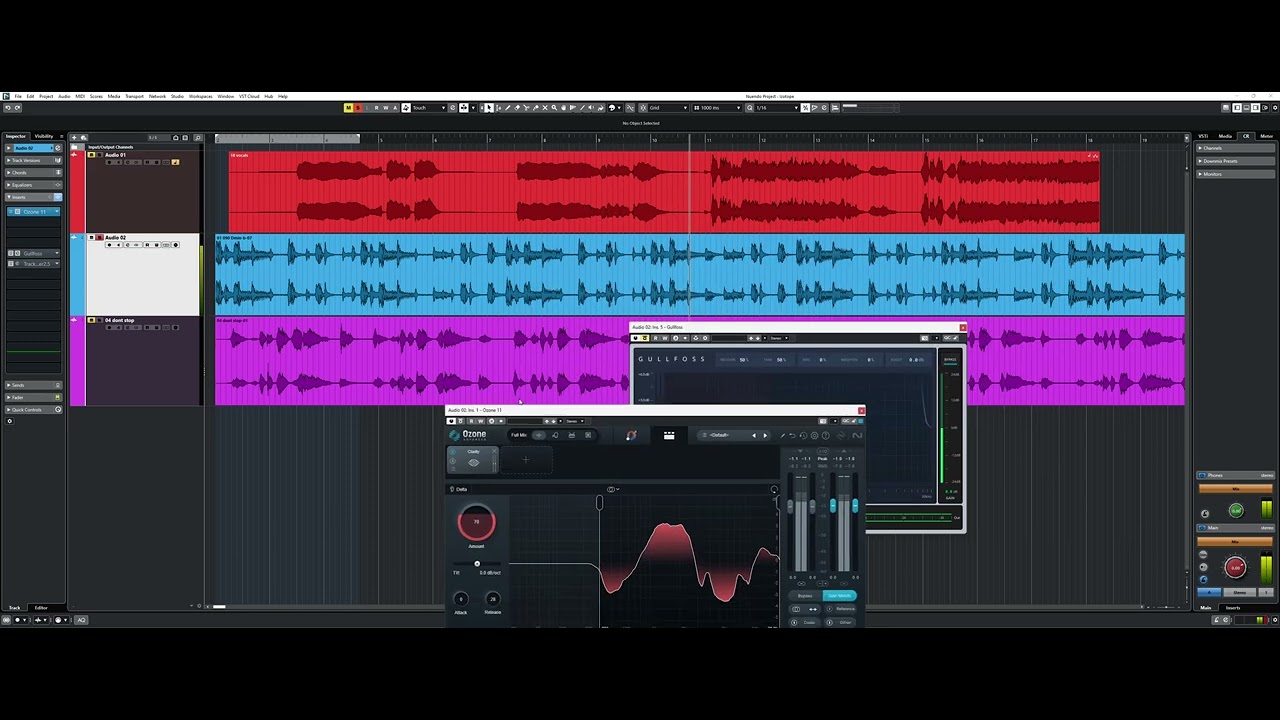Click the Reference button in Ozone
The width and height of the screenshot is (1280, 720).
click(840, 609)
